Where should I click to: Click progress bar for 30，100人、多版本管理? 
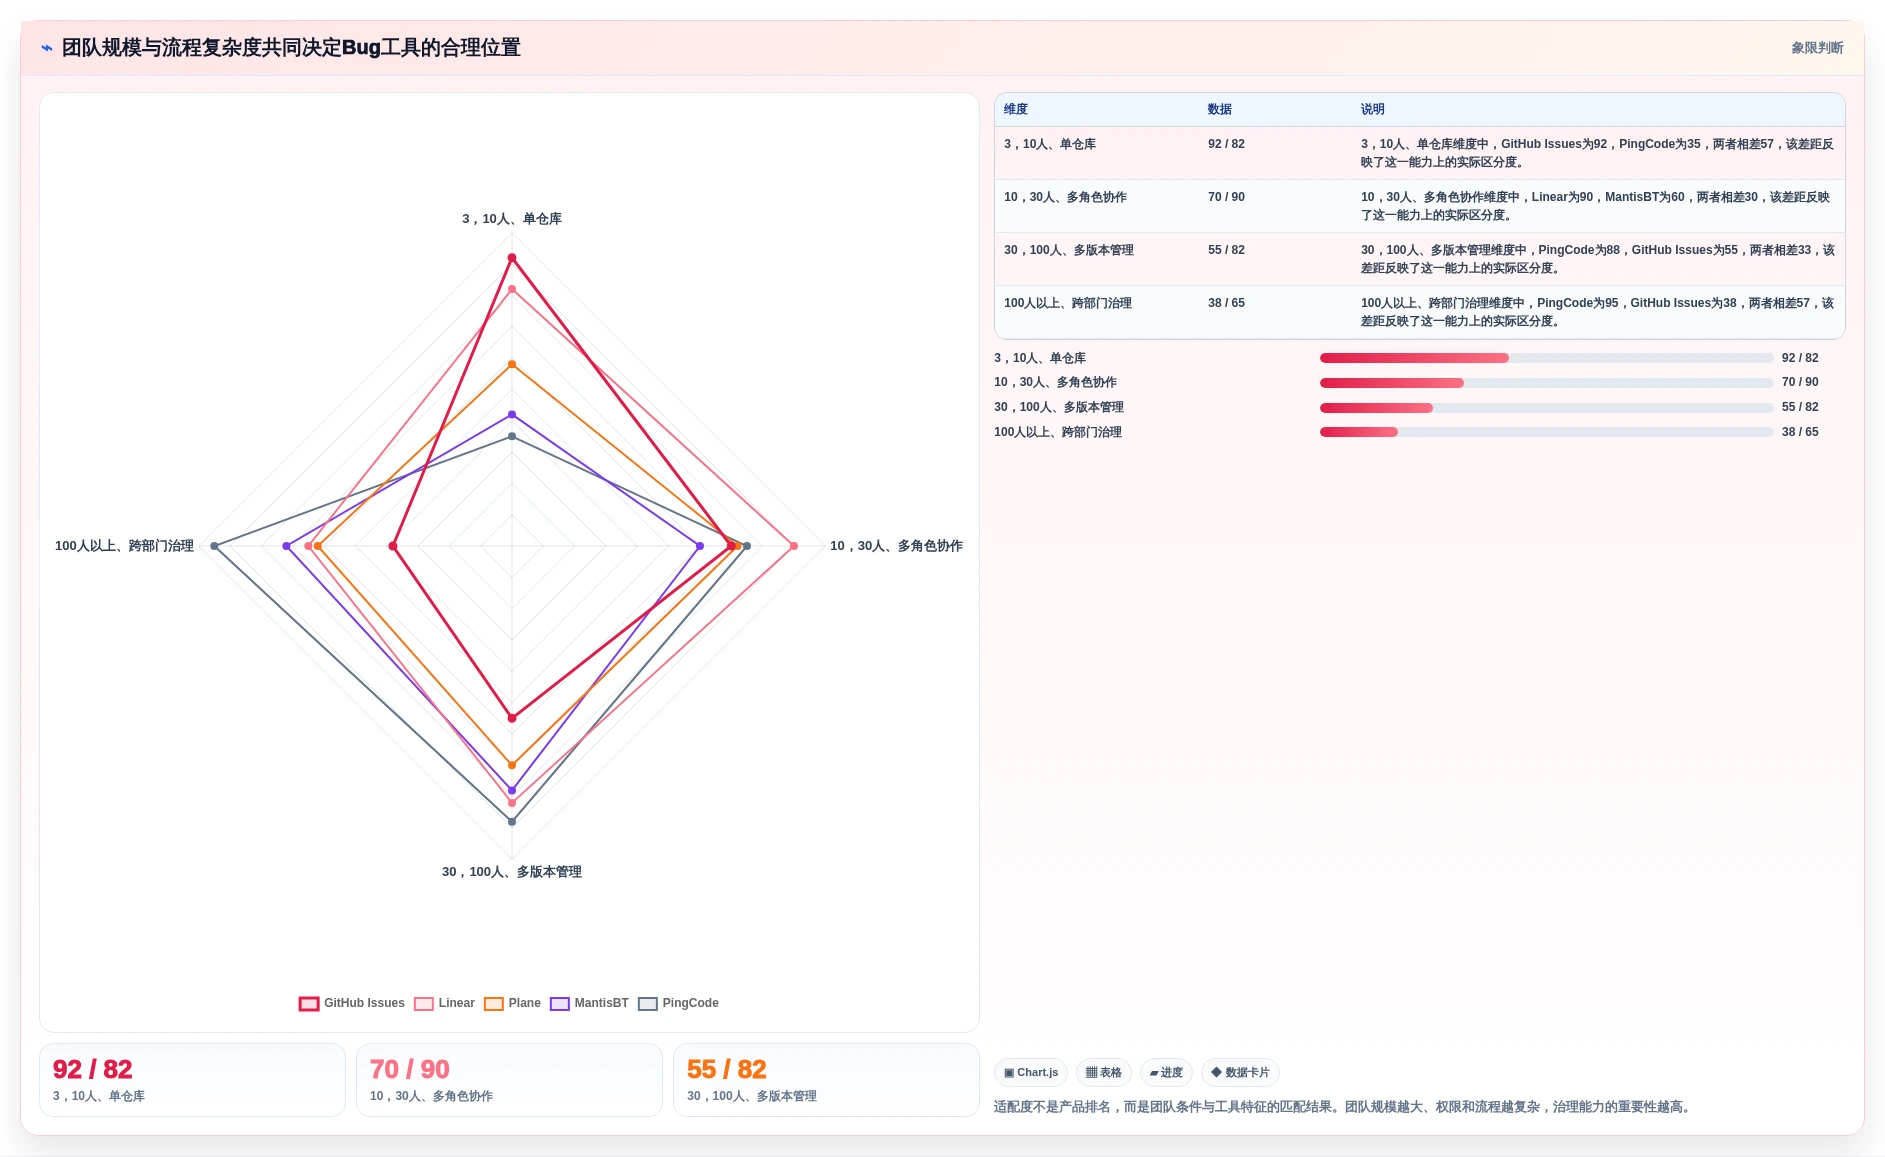tap(1546, 408)
